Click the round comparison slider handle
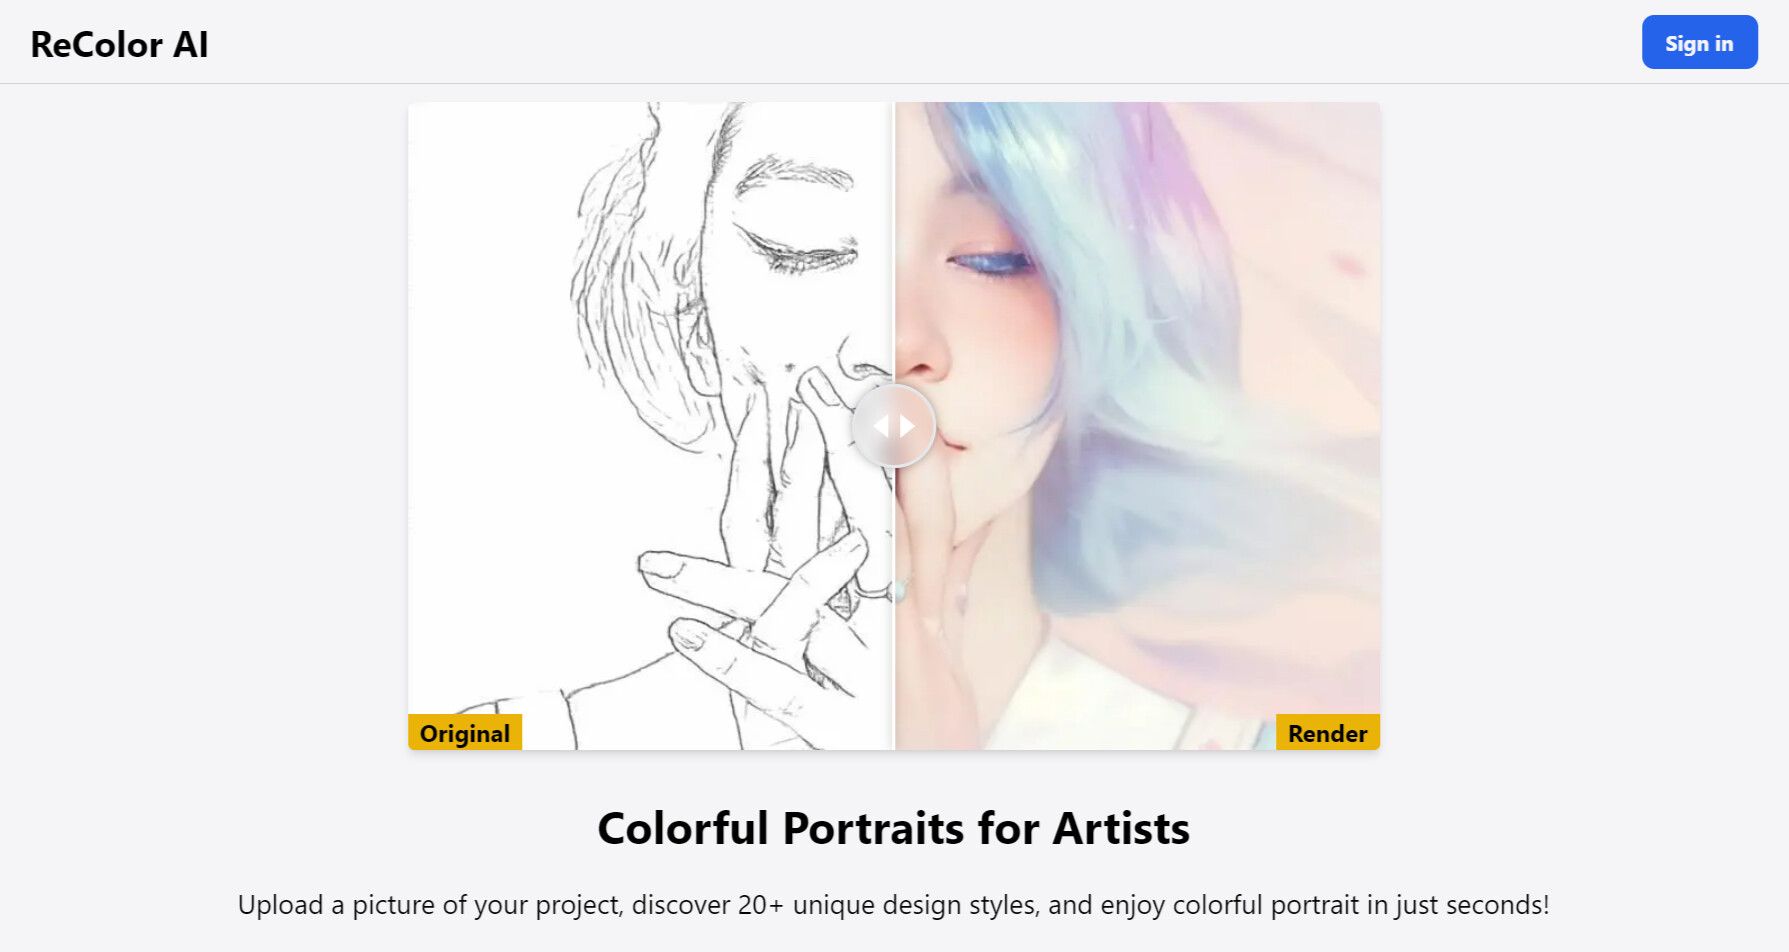The width and height of the screenshot is (1789, 952). [x=893, y=426]
